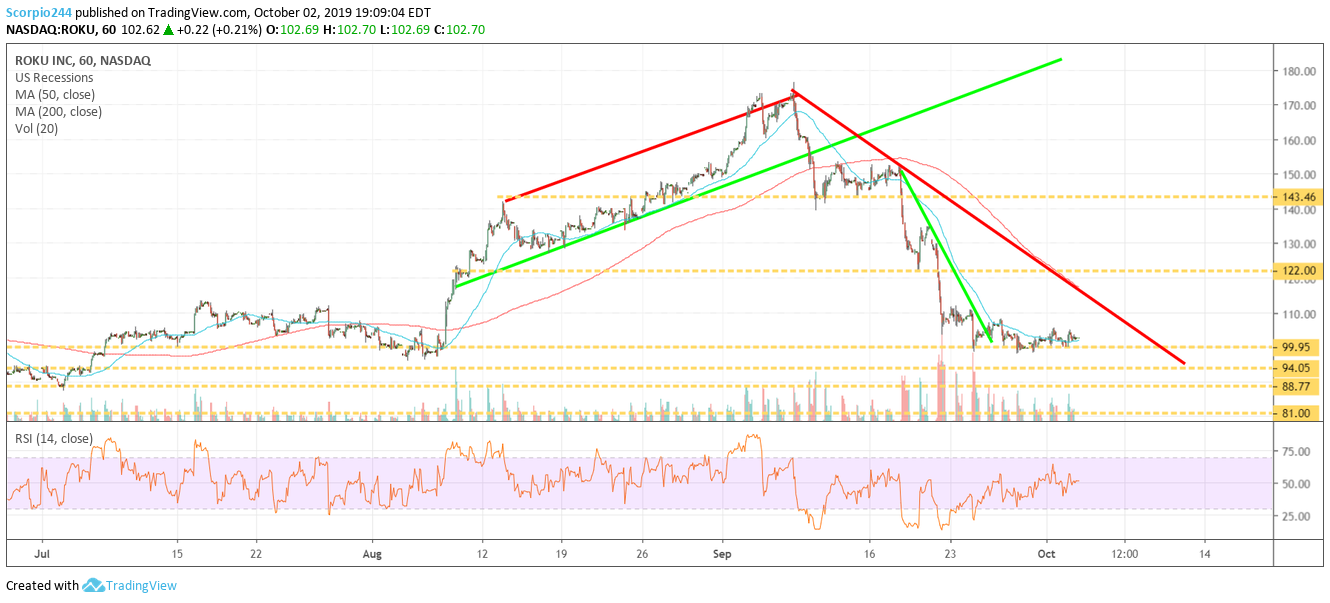Click the TradingView cloud logo icon
The image size is (1330, 603).
point(93,586)
